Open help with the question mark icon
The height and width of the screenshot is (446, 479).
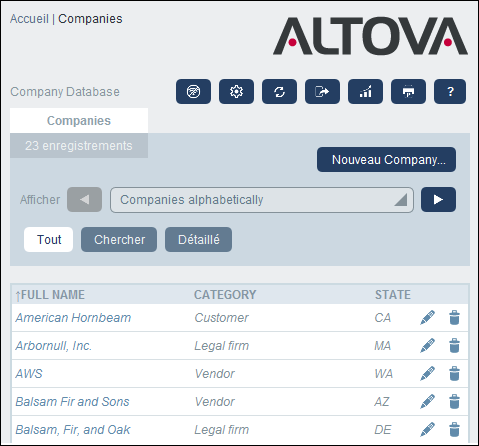pos(450,91)
